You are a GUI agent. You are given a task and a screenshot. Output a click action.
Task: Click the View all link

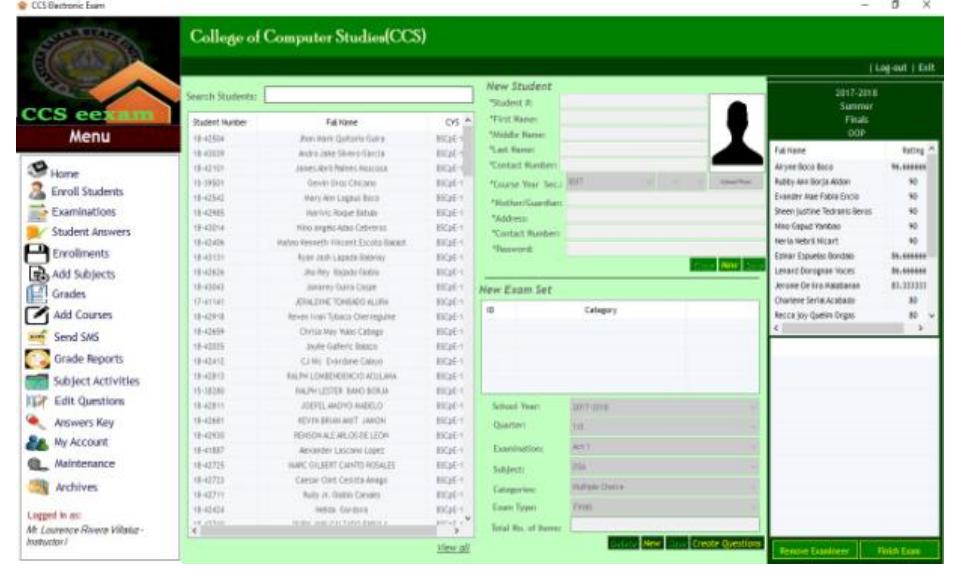[x=453, y=548]
